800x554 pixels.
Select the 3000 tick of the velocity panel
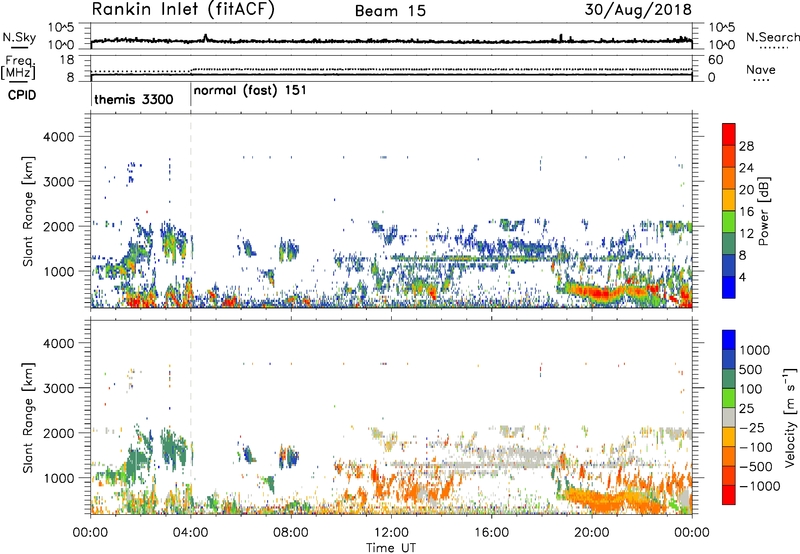58,388
